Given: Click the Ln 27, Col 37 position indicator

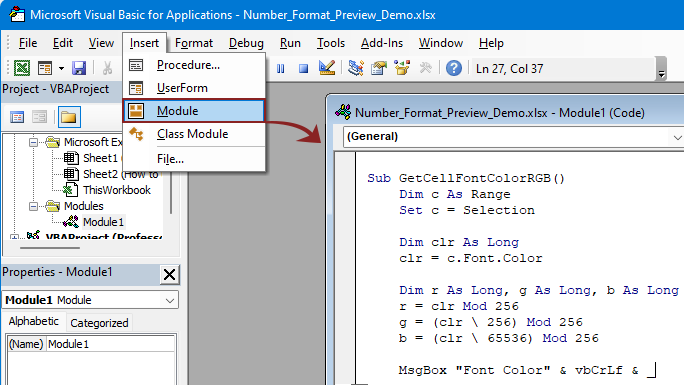Looking at the screenshot, I should [x=509, y=69].
